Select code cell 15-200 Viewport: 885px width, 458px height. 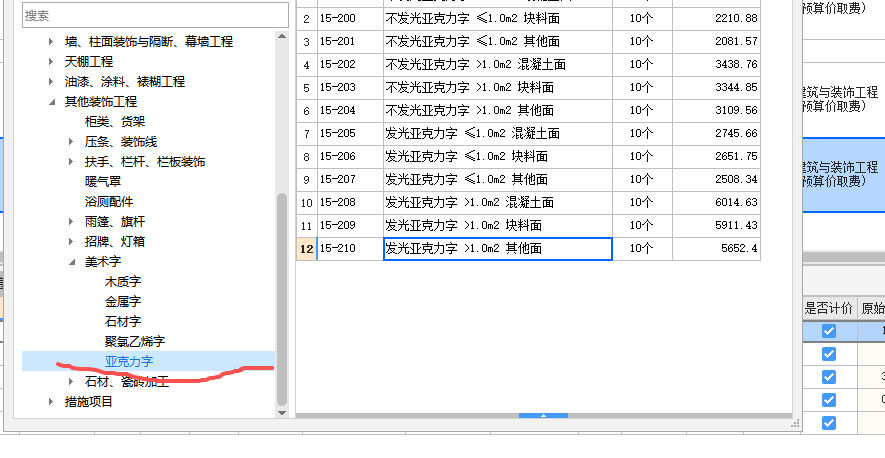350,19
